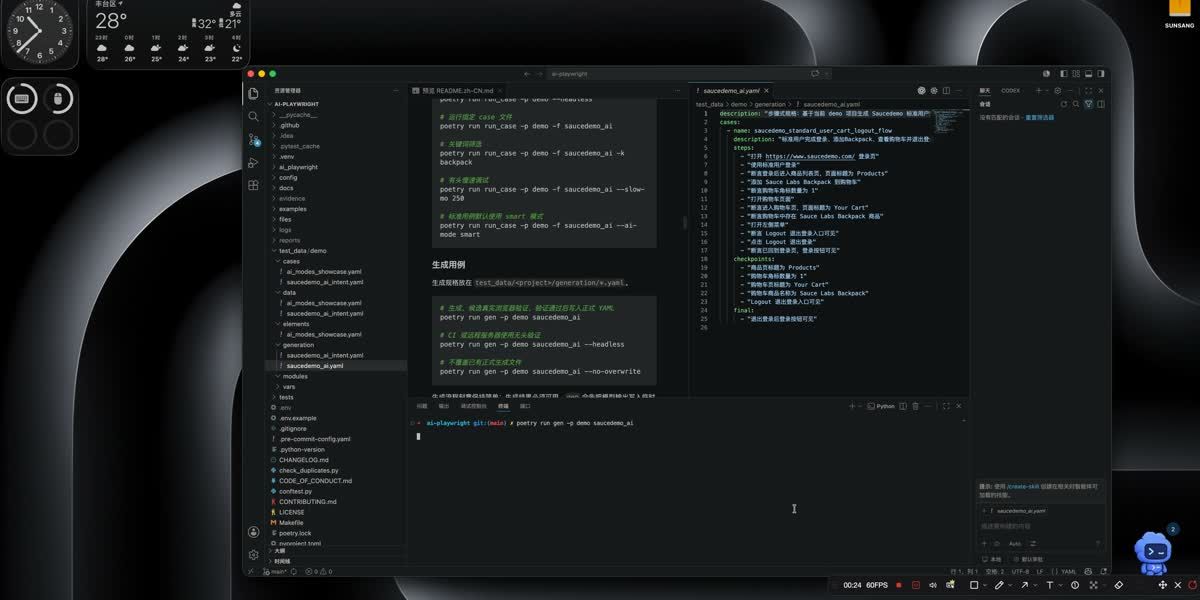Switch to the 端口 panel tab
The height and width of the screenshot is (600, 1200).
tap(525, 406)
